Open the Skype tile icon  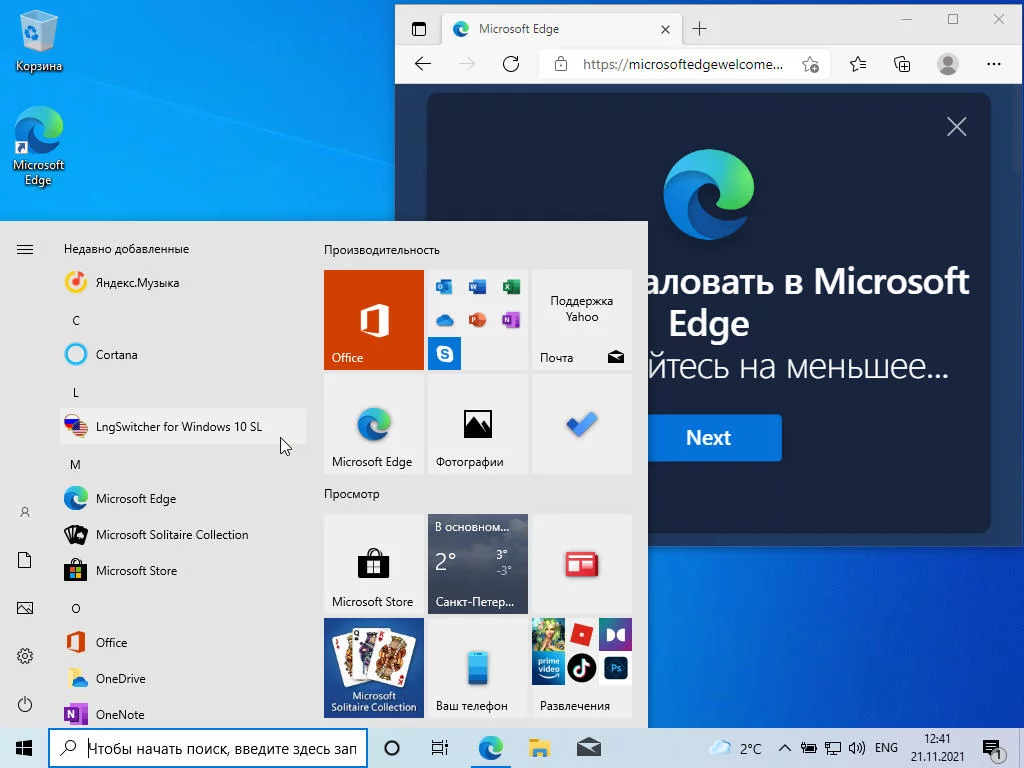point(445,354)
